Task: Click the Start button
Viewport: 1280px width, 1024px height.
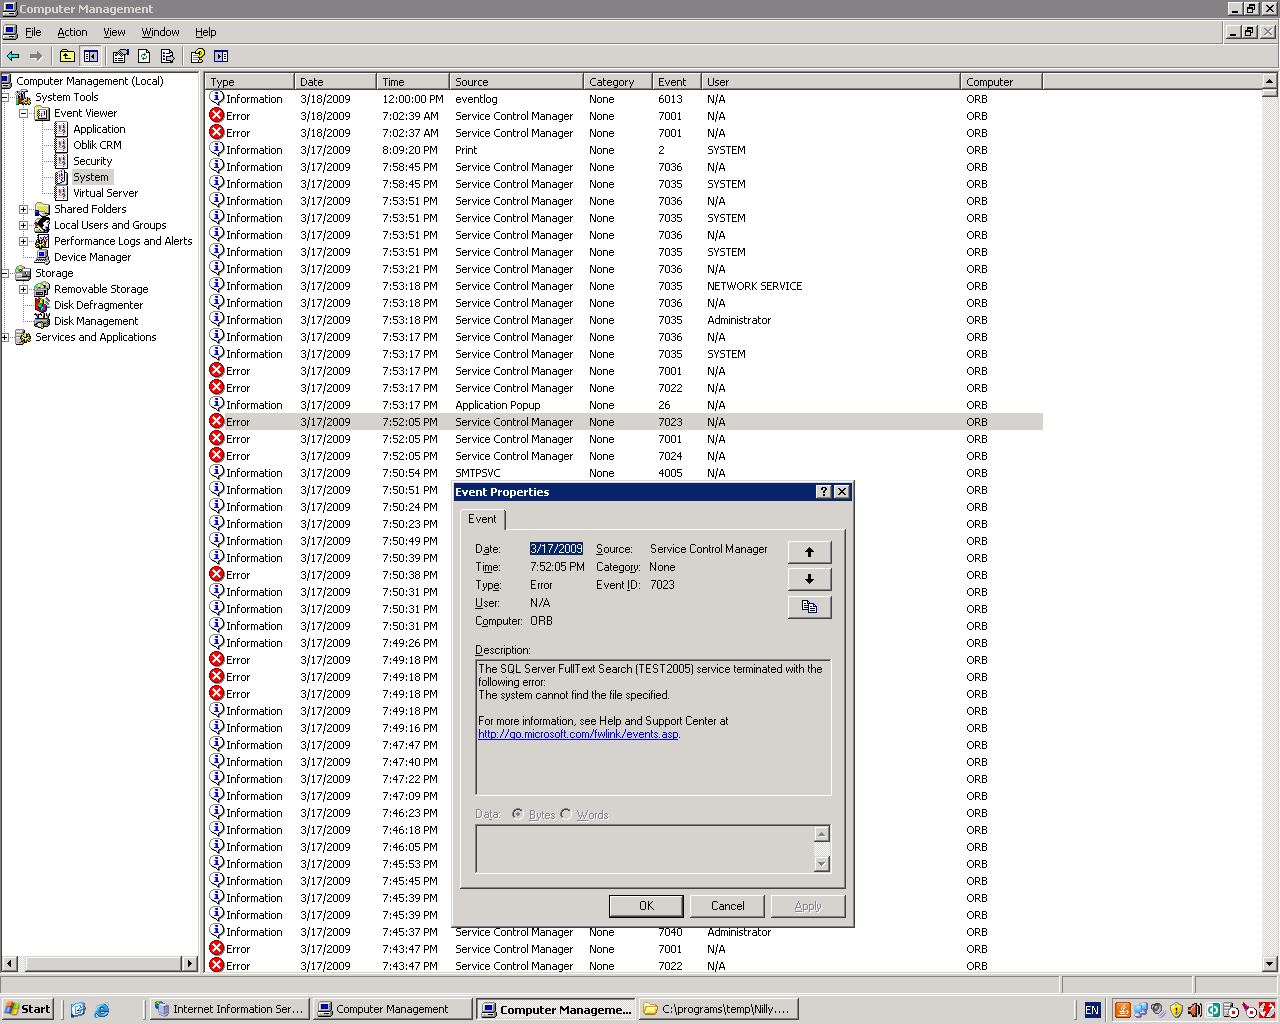Action: click(x=28, y=1009)
